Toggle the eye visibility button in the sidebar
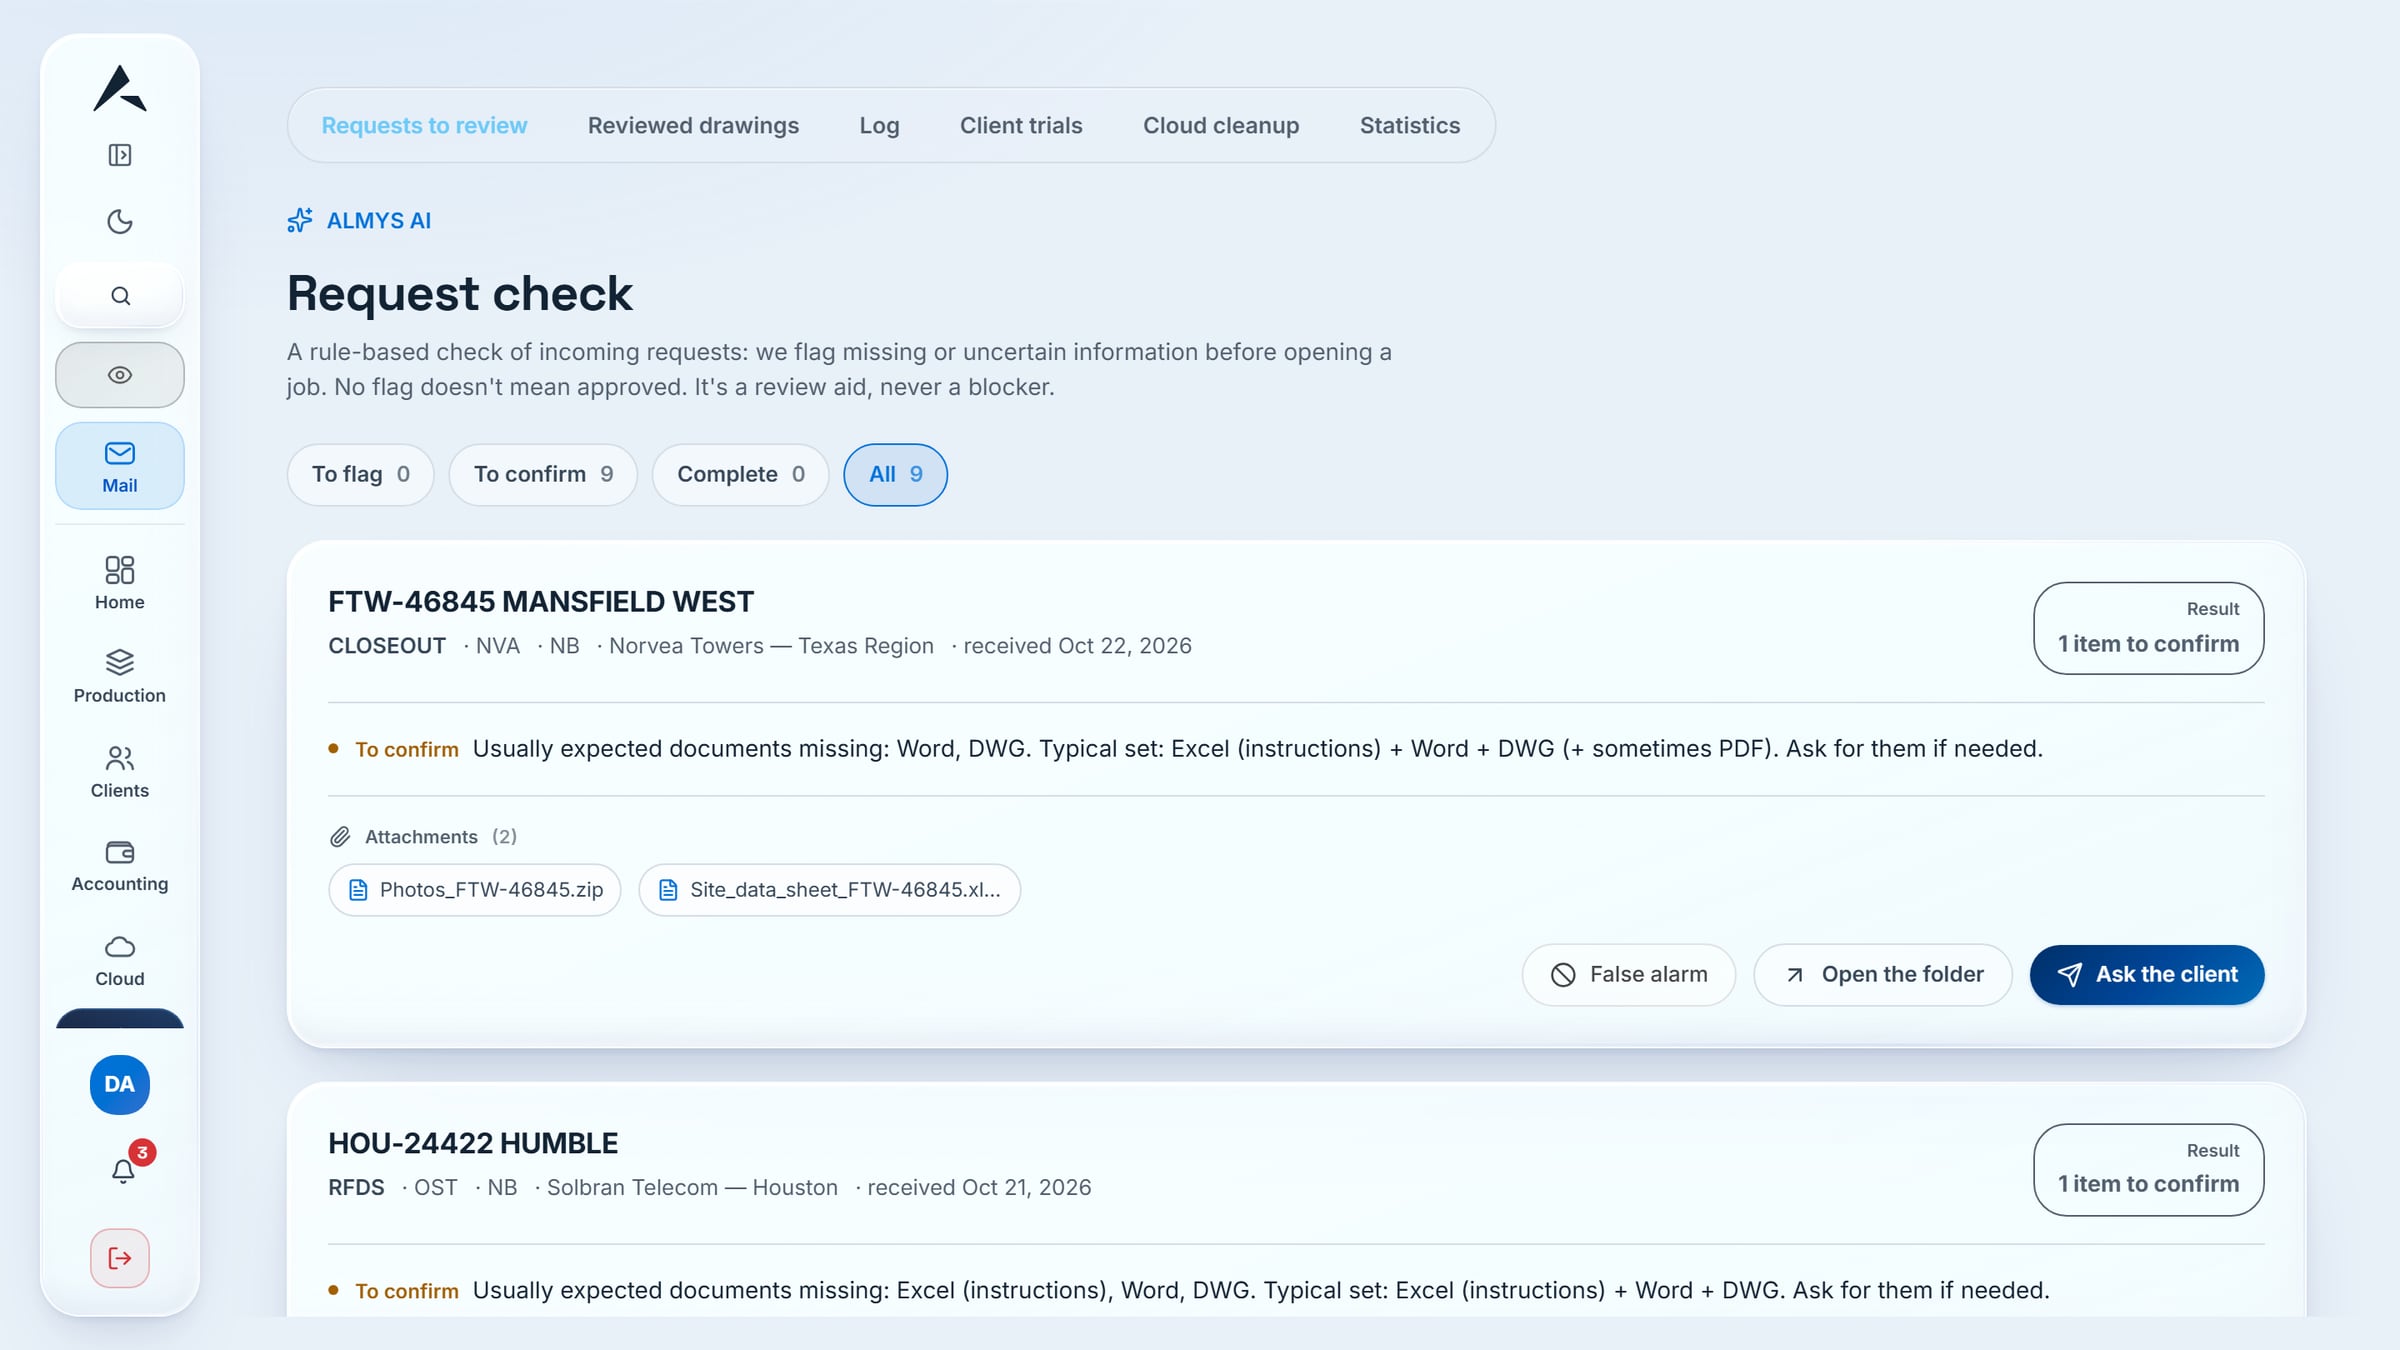This screenshot has width=2400, height=1350. pos(120,375)
